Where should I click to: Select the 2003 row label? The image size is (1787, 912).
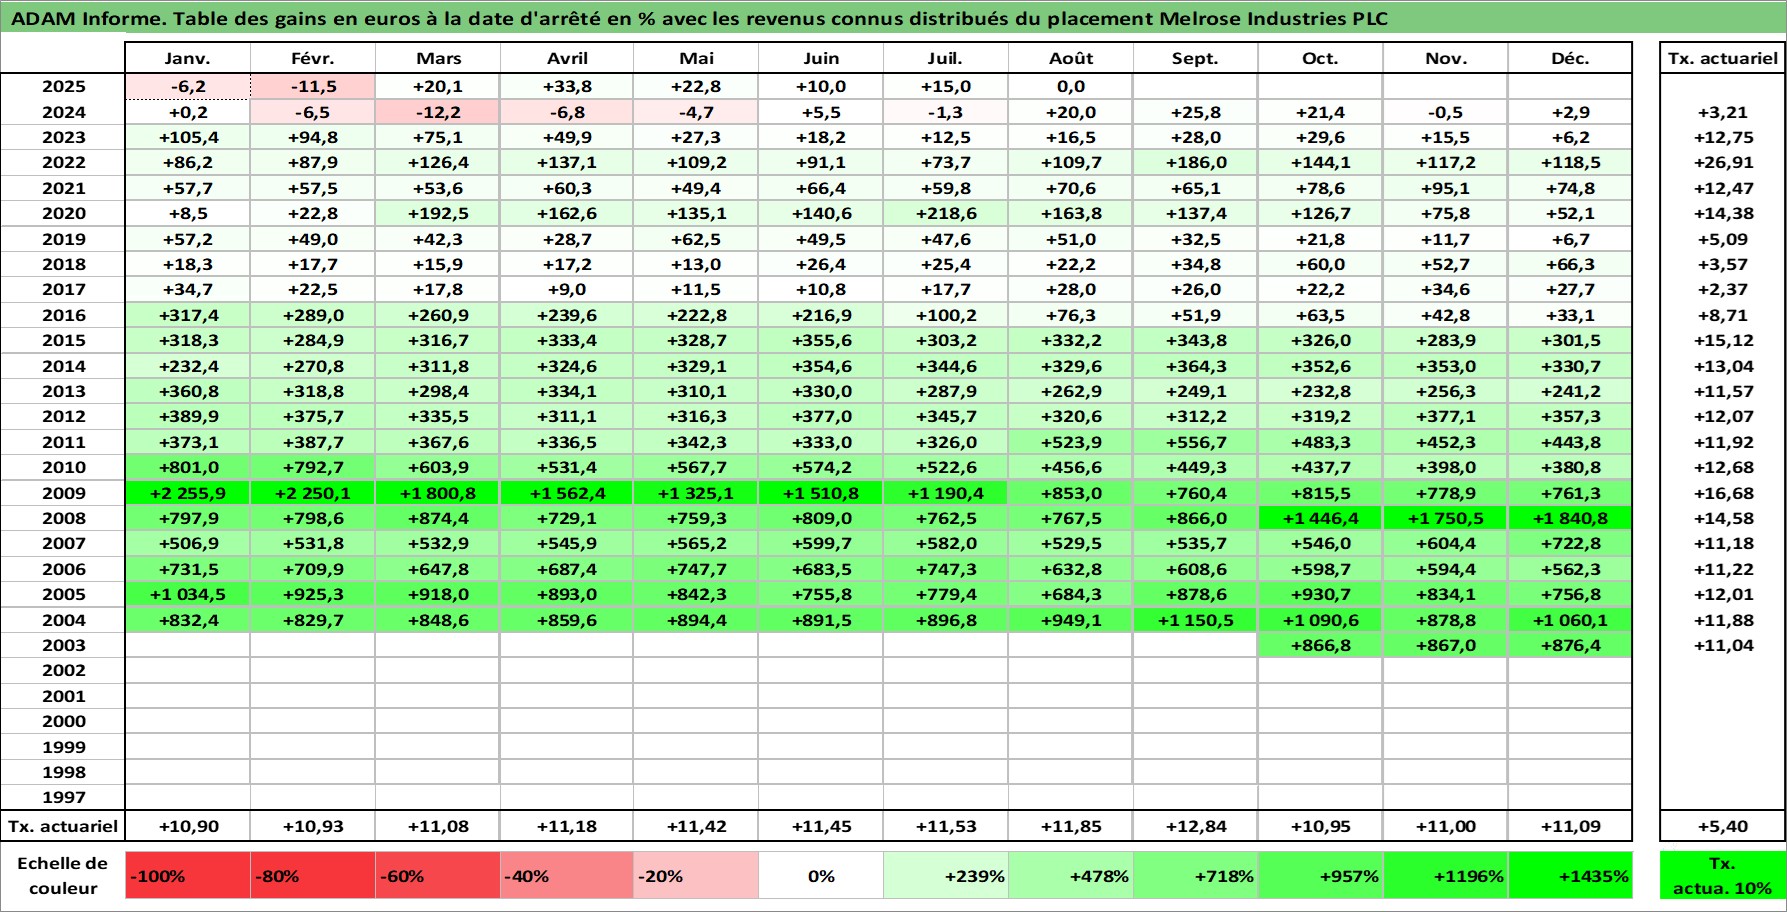[63, 645]
